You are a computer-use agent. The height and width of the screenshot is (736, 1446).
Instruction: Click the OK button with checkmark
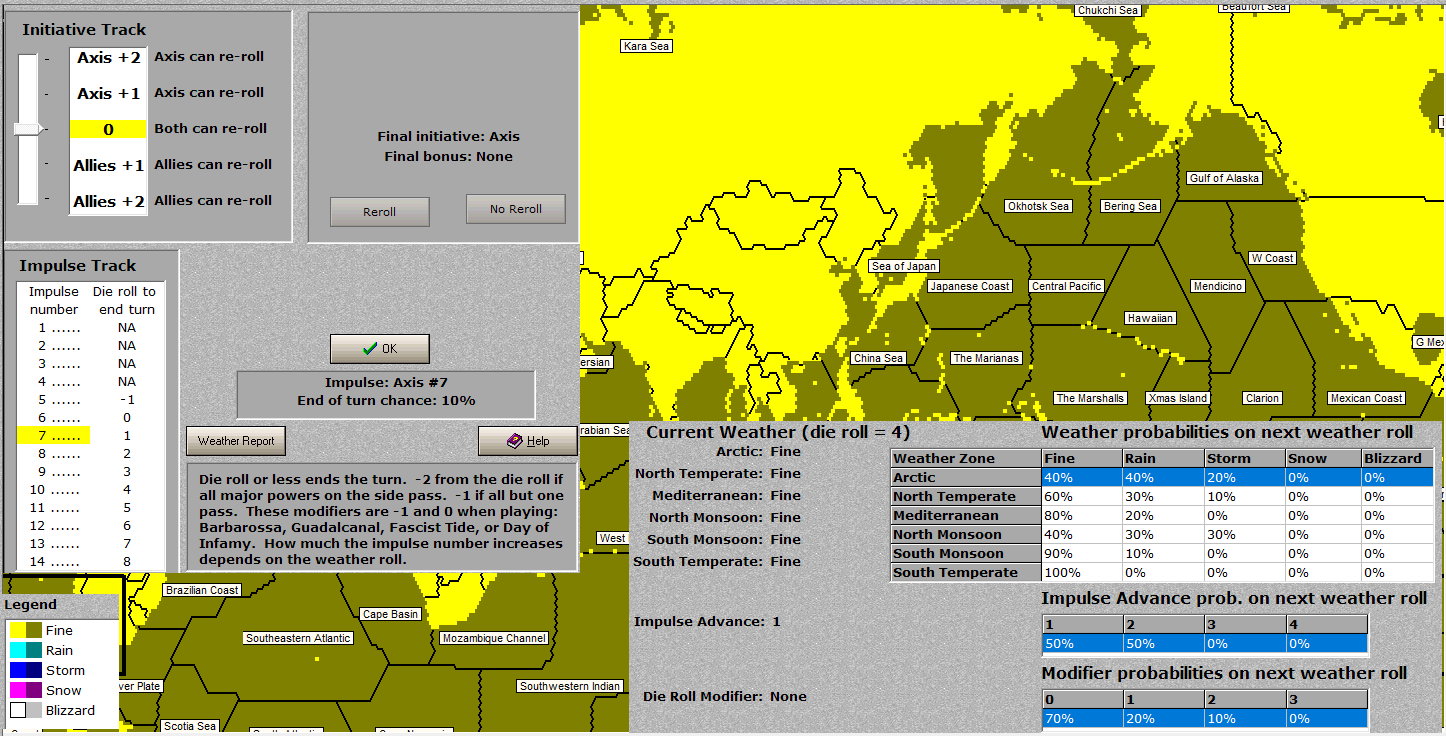pos(380,349)
